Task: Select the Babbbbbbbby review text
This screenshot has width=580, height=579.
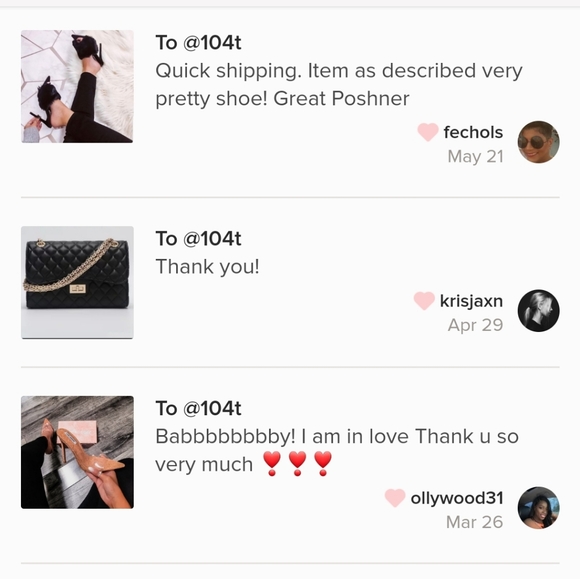Action: coord(337,451)
